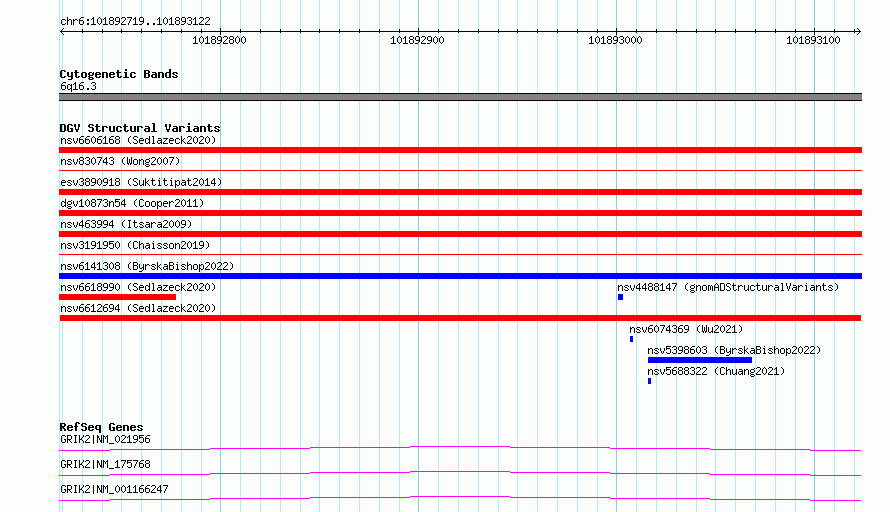Select variant label nsv463994 (Itsara2009)
890x512 pixels.
[126, 224]
